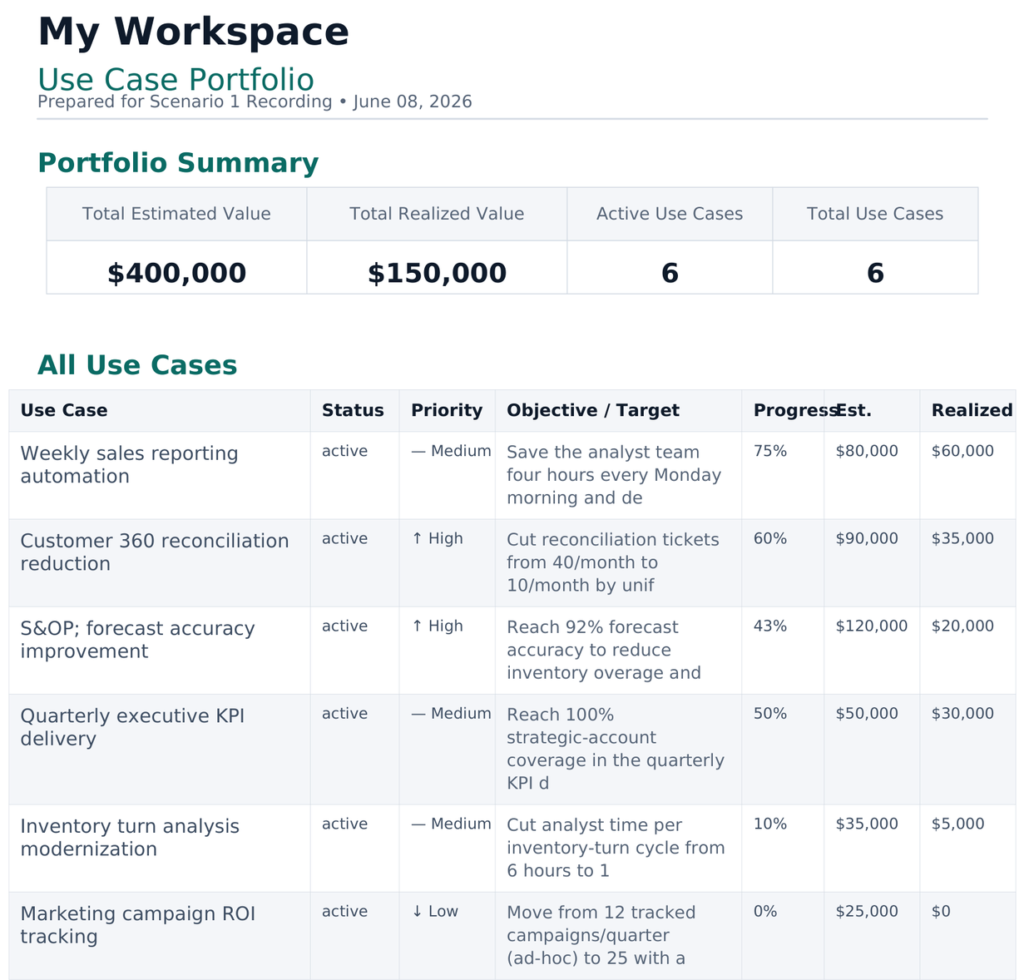Click the High priority arrow for Customer 360
This screenshot has width=1024, height=980.
[417, 539]
